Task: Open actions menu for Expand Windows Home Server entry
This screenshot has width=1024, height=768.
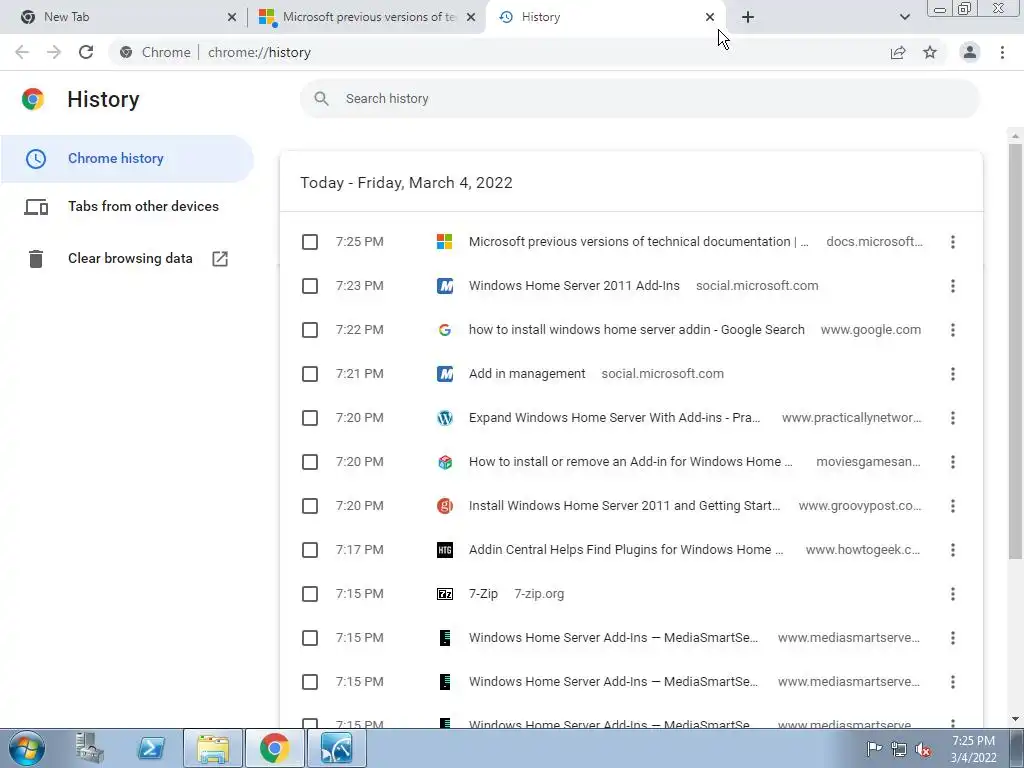Action: 953,418
